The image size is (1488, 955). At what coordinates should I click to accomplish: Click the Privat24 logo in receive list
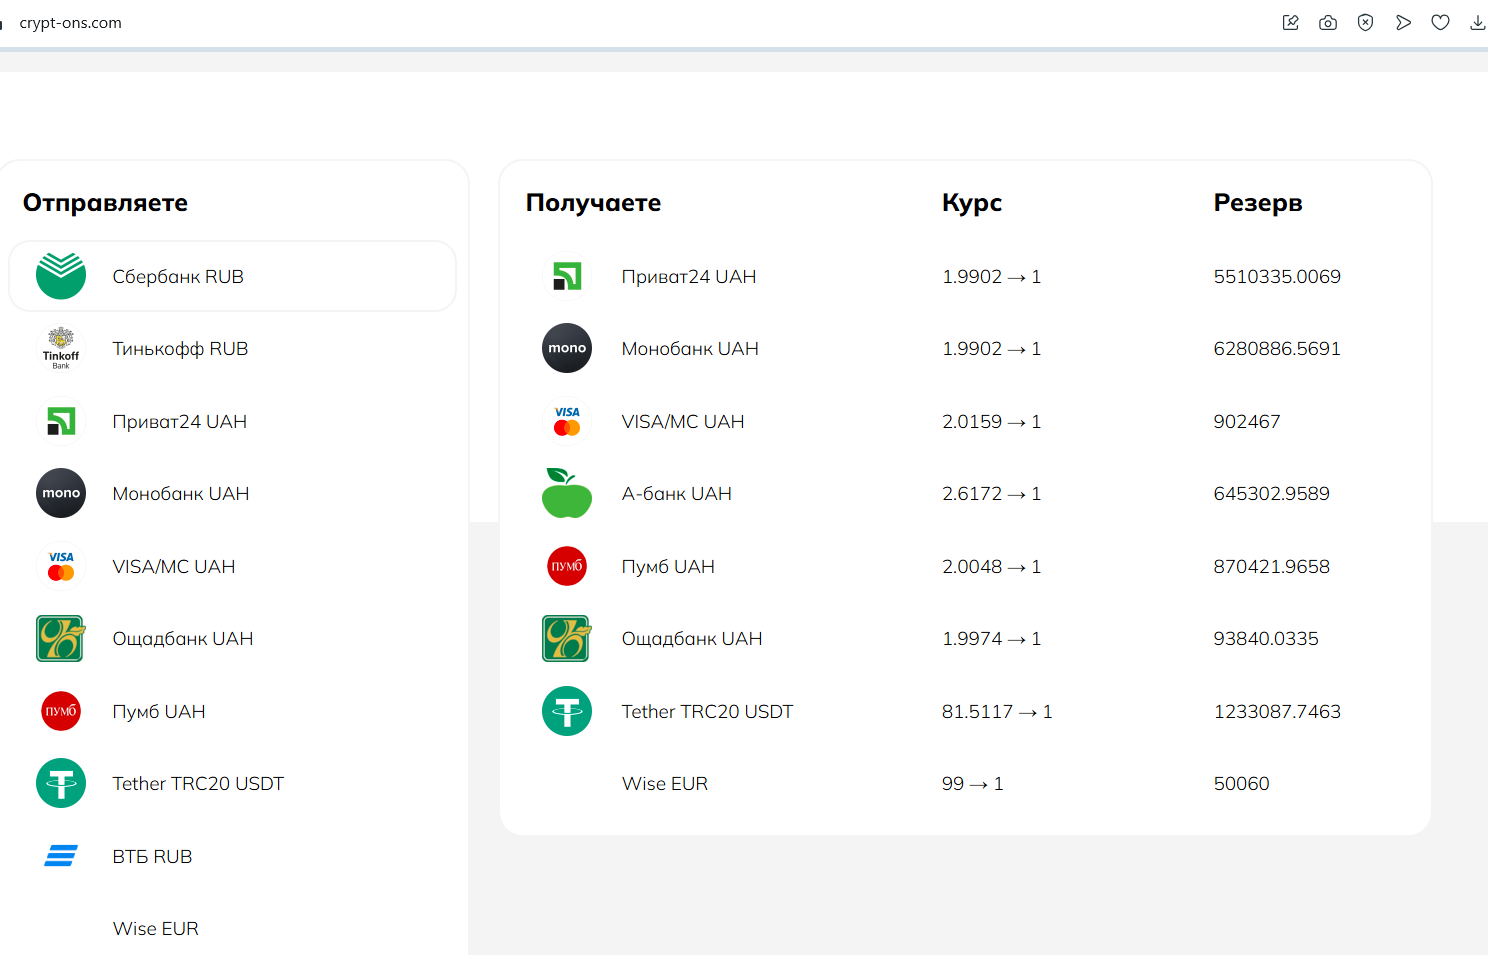tap(567, 276)
